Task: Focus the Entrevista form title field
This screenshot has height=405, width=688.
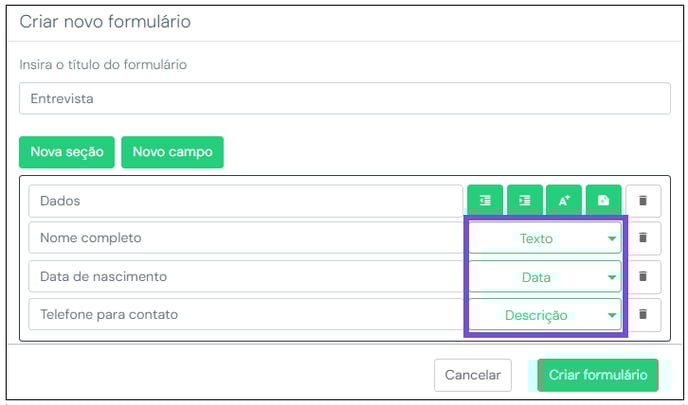Action: click(x=344, y=98)
